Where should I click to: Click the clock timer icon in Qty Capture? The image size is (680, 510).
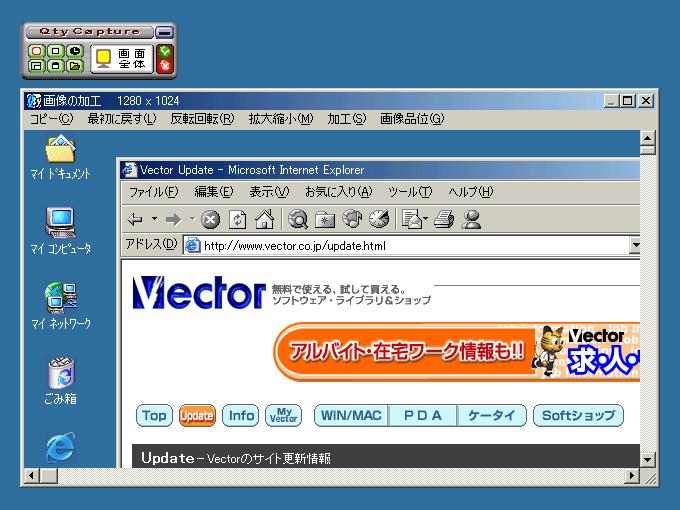pyautogui.click(x=75, y=51)
